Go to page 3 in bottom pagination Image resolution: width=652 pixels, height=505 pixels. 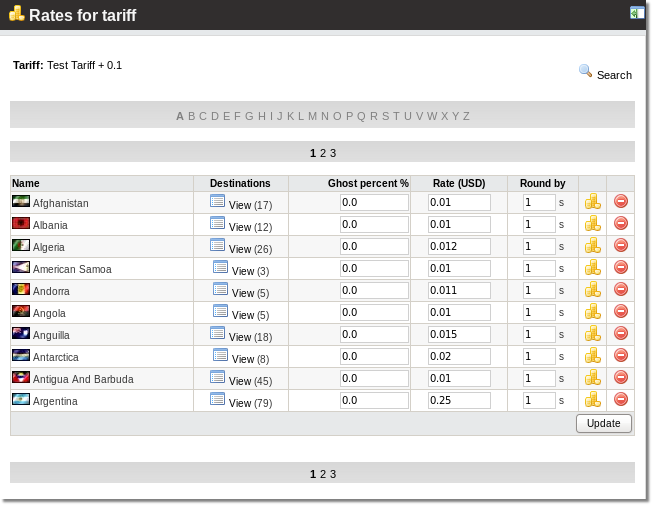click(x=333, y=474)
